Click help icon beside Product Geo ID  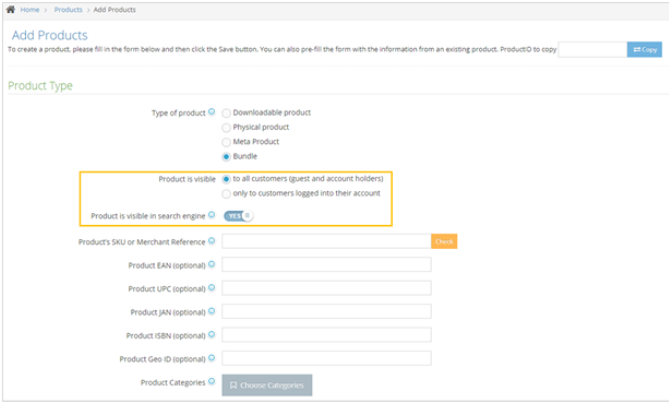tap(212, 358)
